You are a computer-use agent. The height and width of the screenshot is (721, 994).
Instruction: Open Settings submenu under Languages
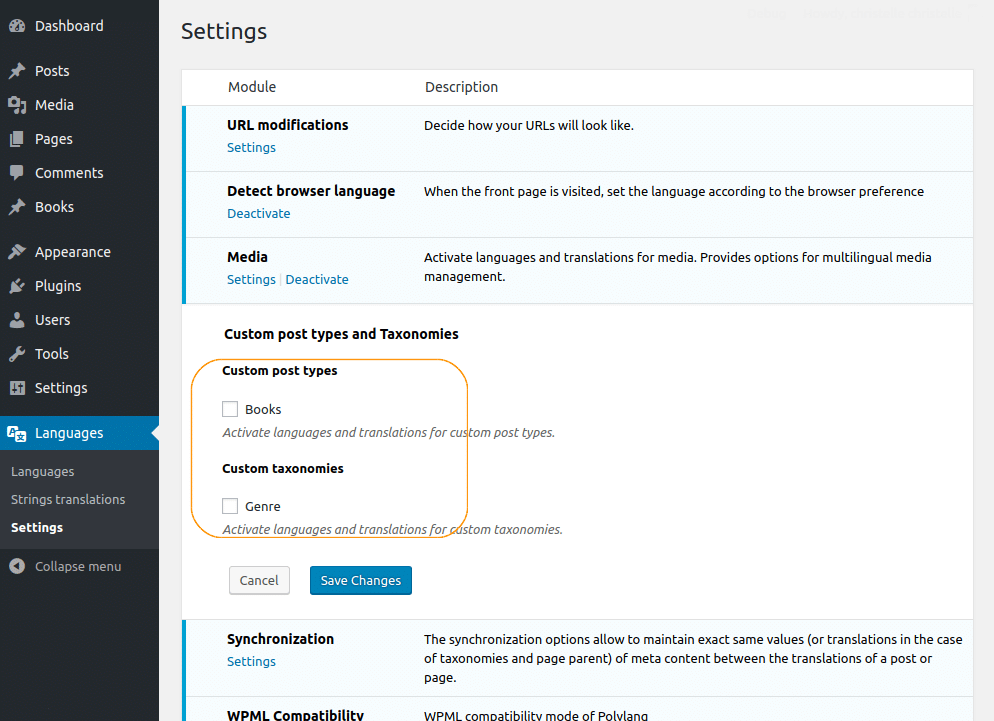tap(37, 528)
